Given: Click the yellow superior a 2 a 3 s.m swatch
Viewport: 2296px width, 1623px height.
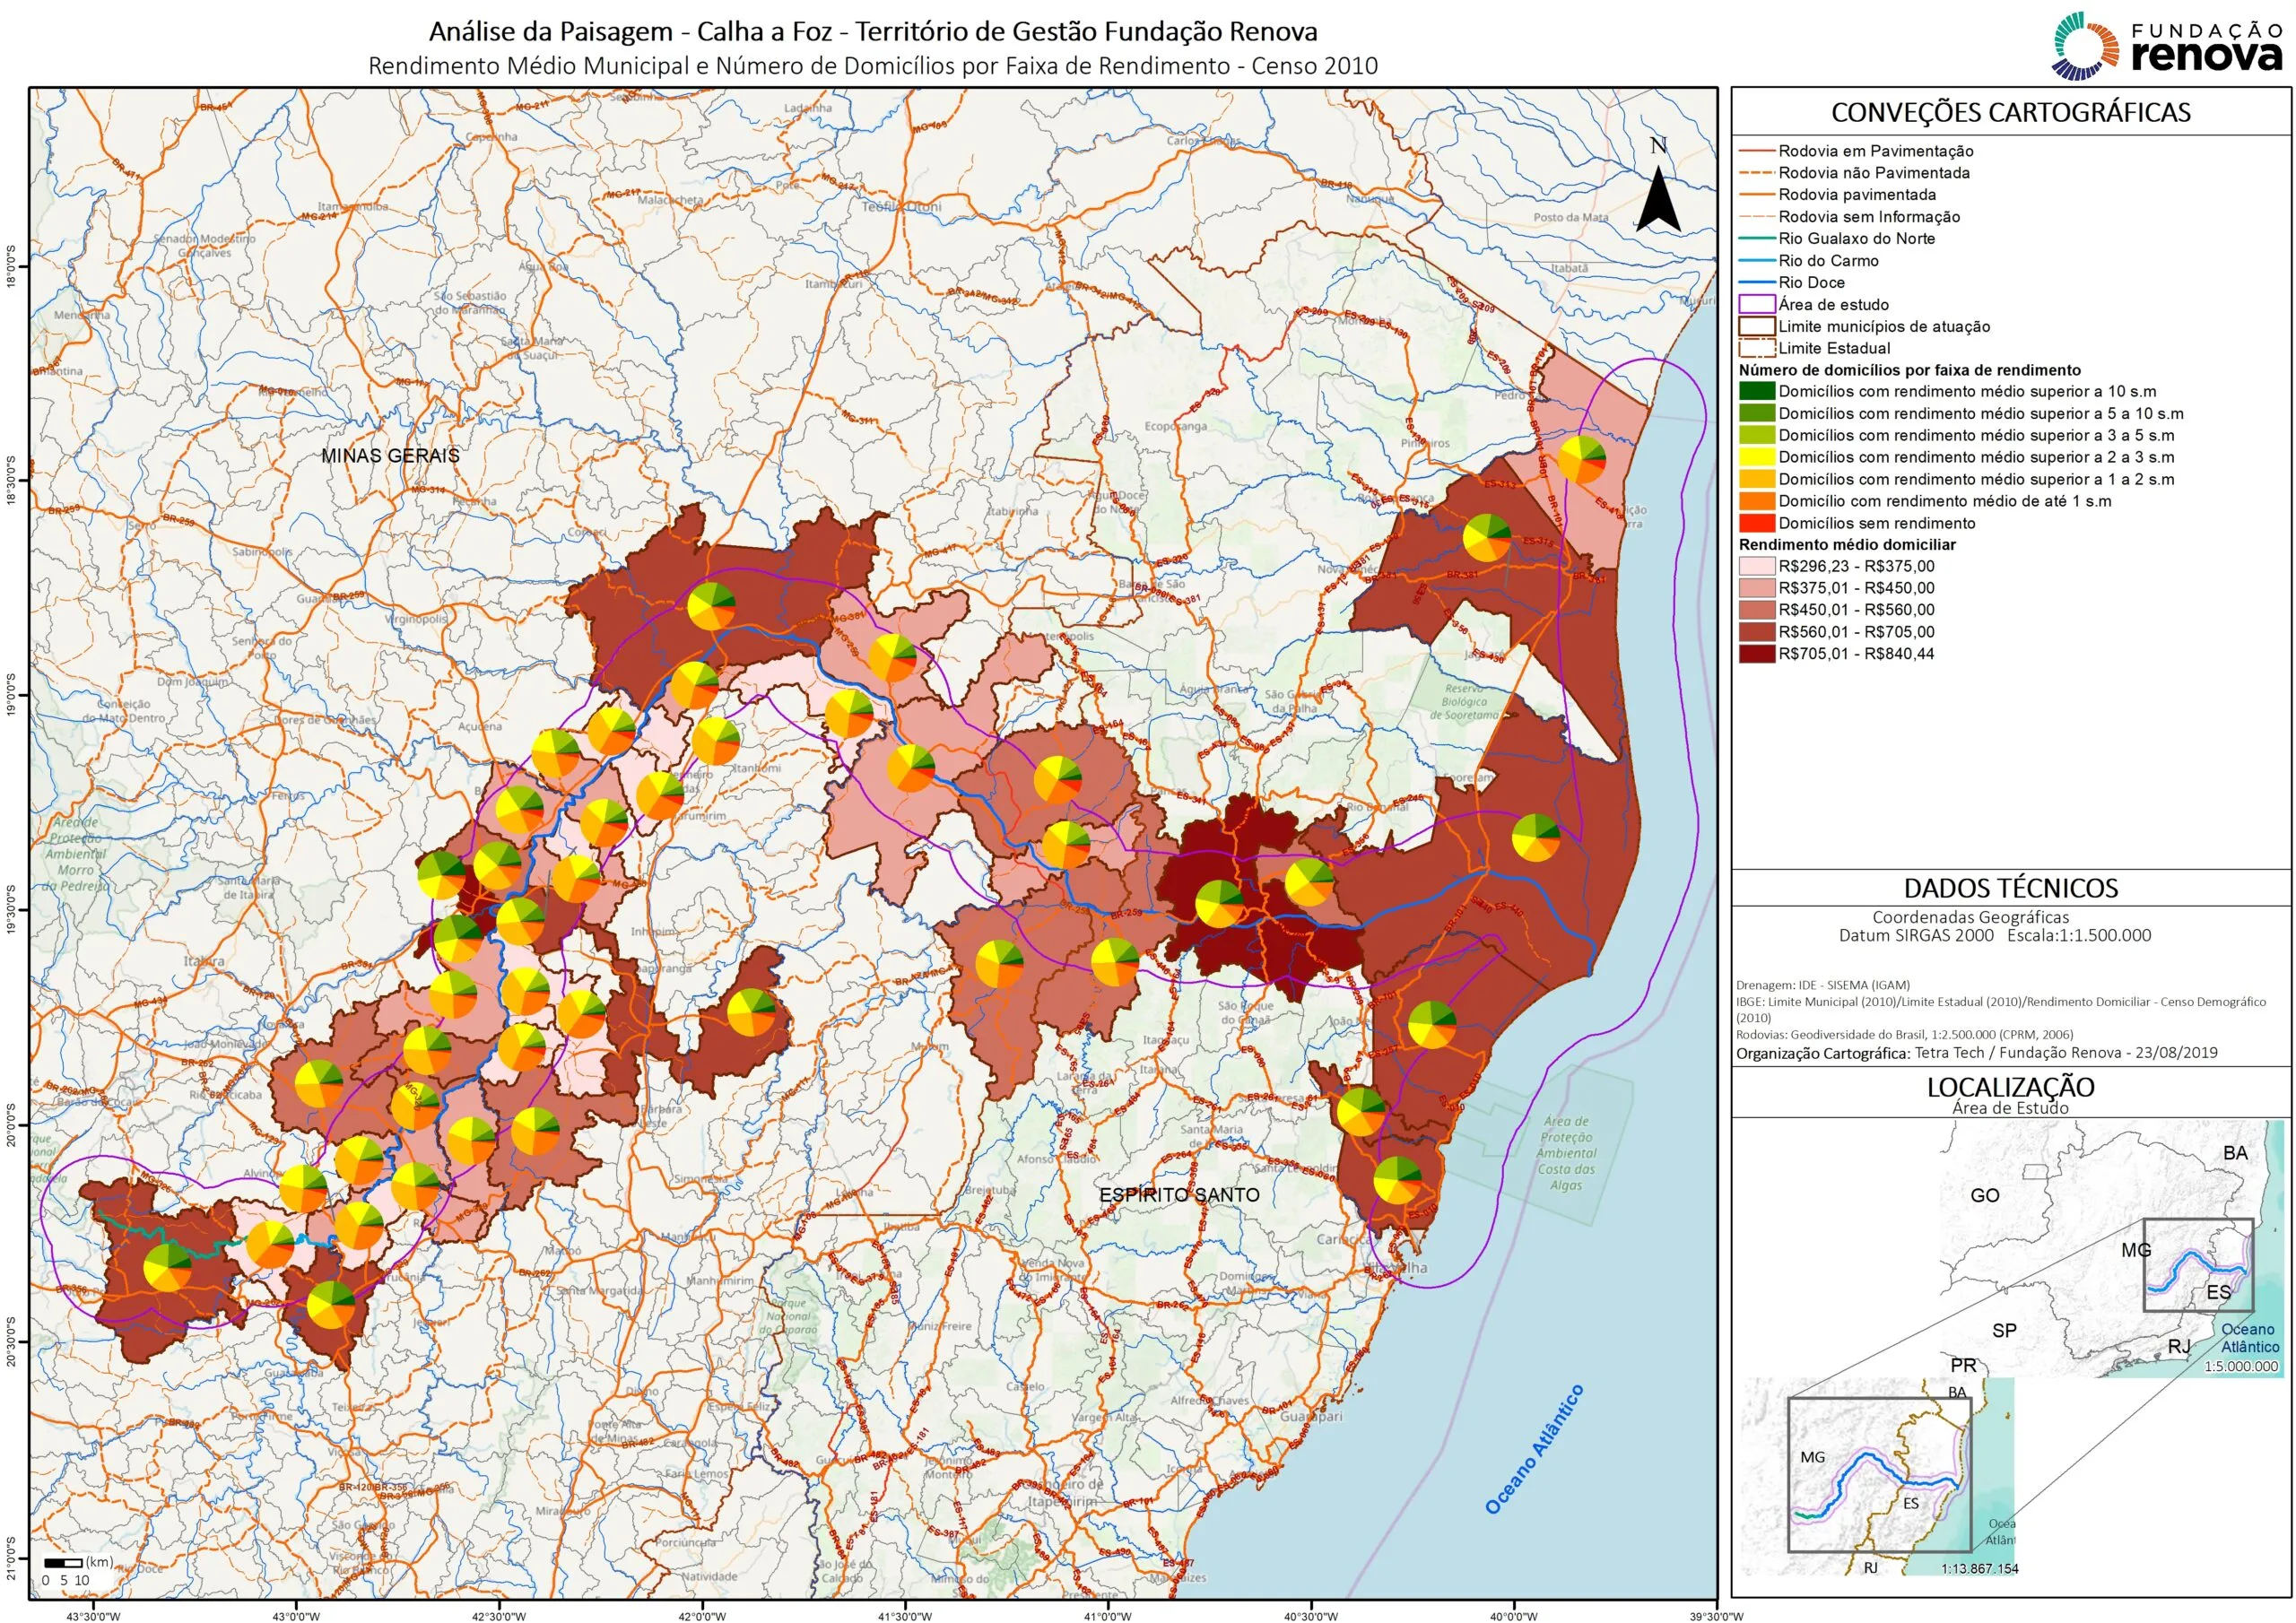Looking at the screenshot, I should pyautogui.click(x=1756, y=457).
